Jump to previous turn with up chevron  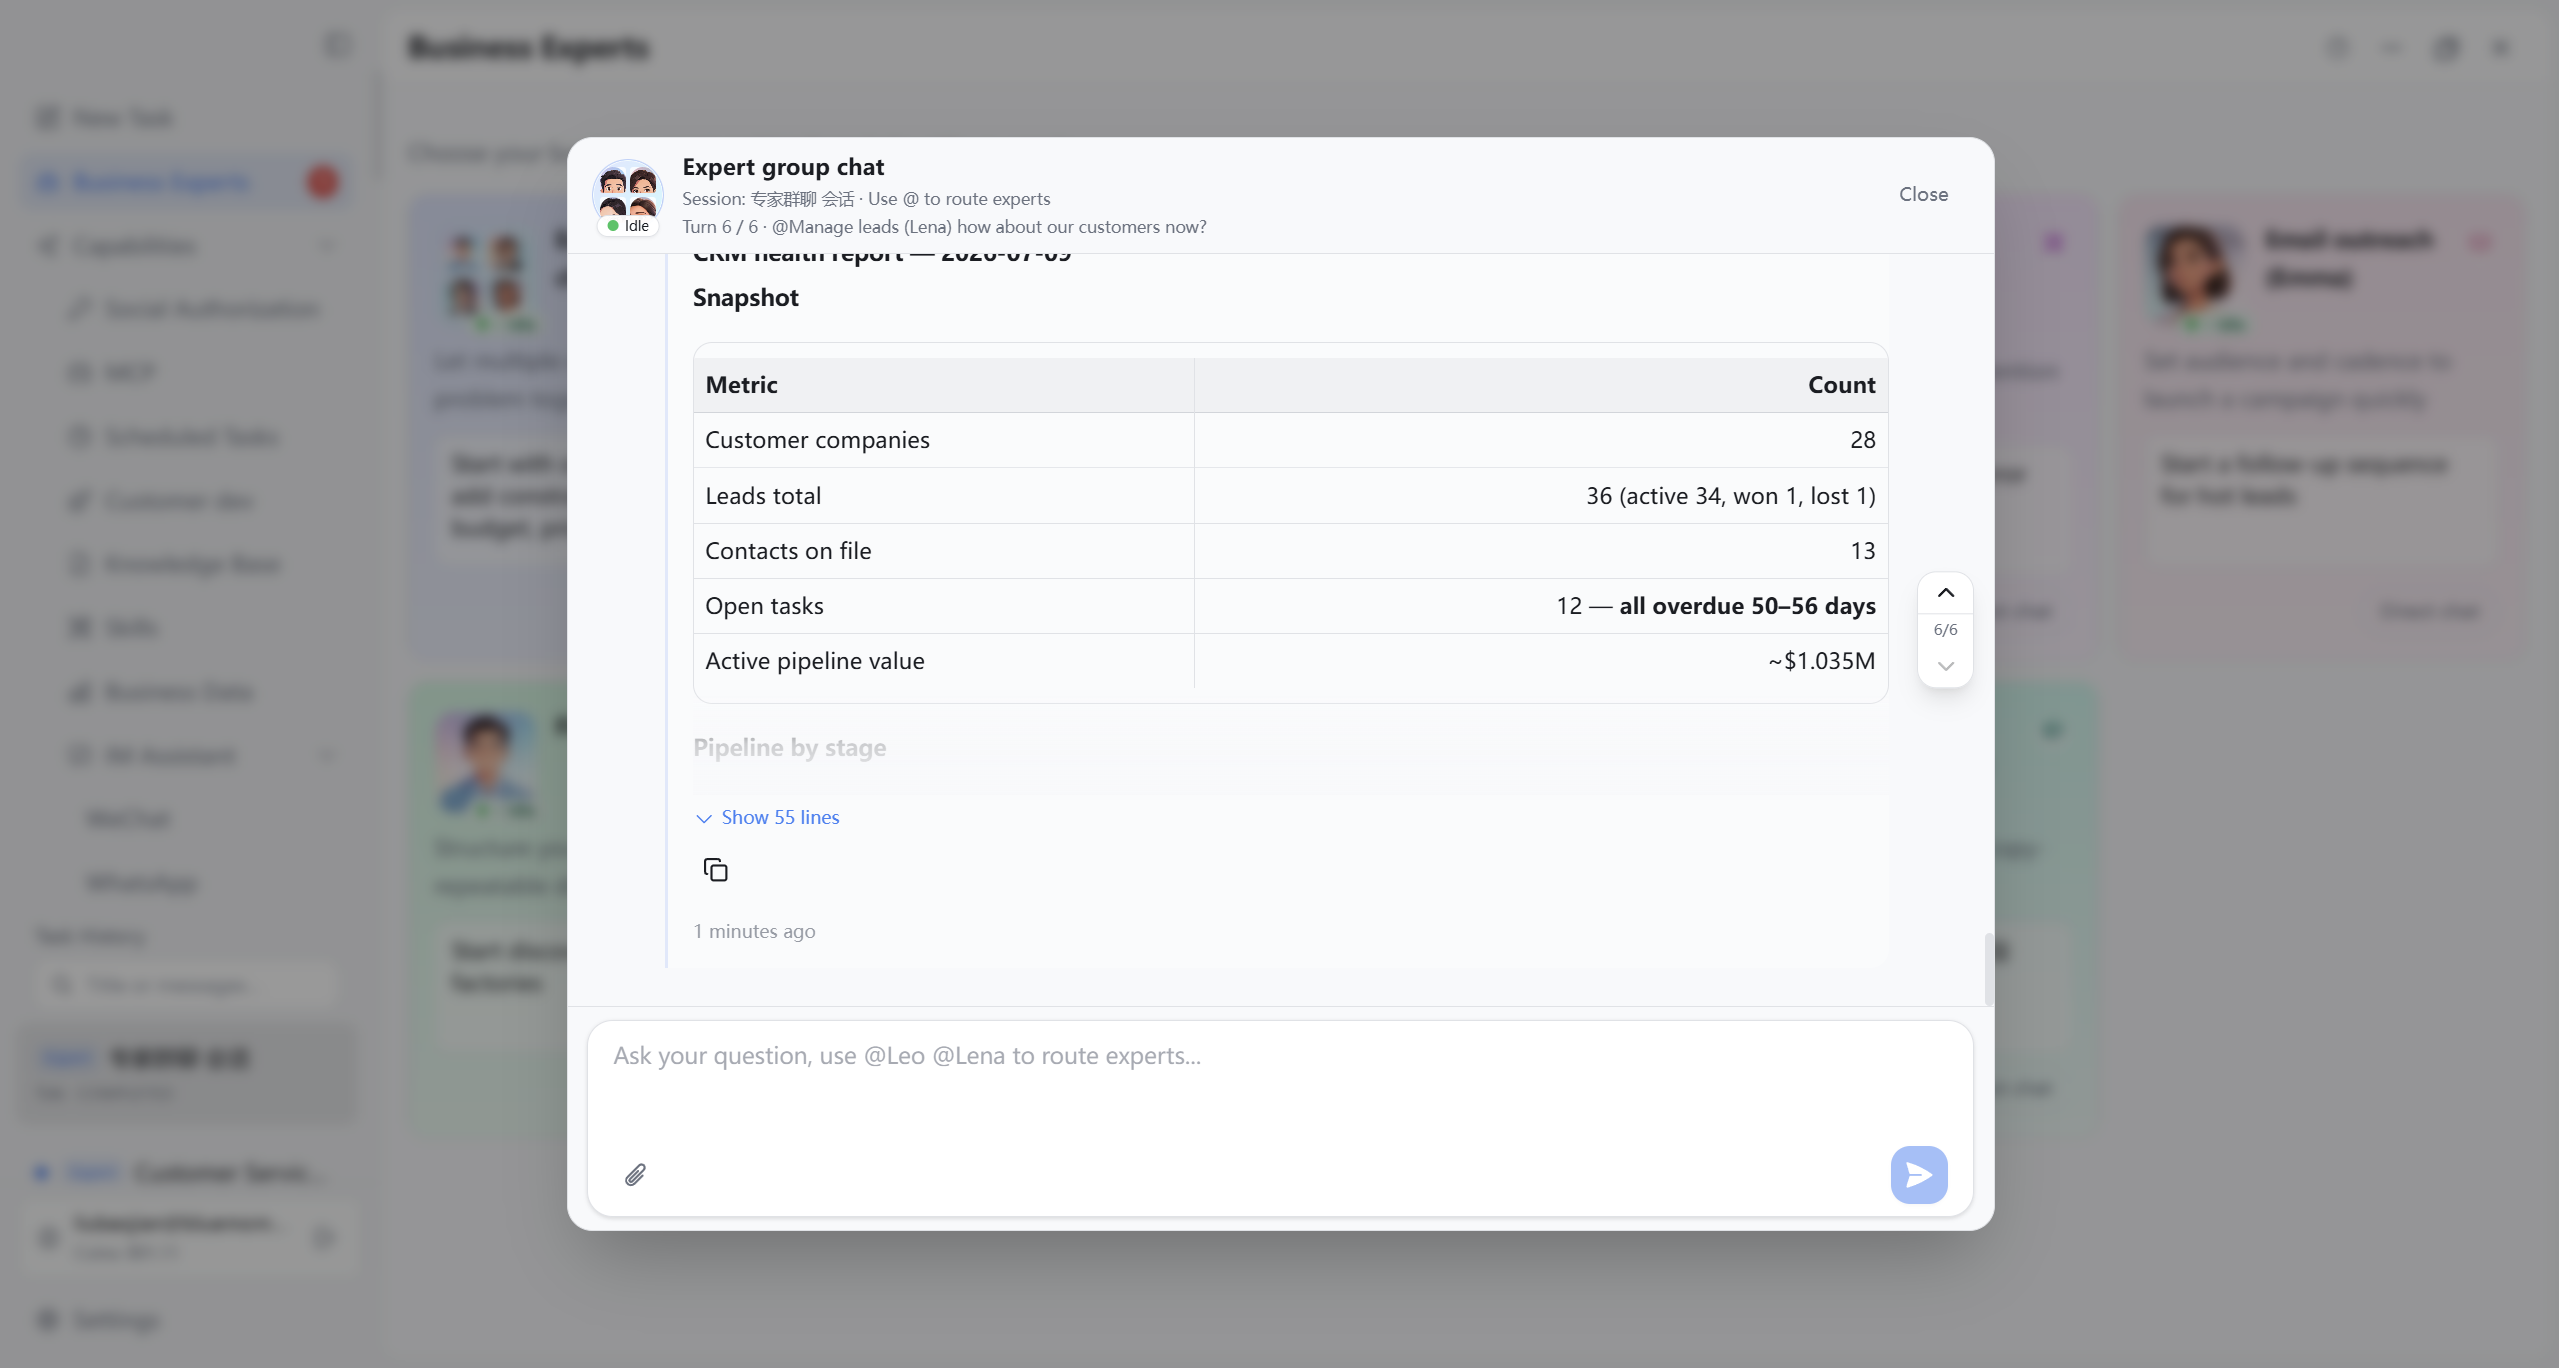[x=1945, y=593]
